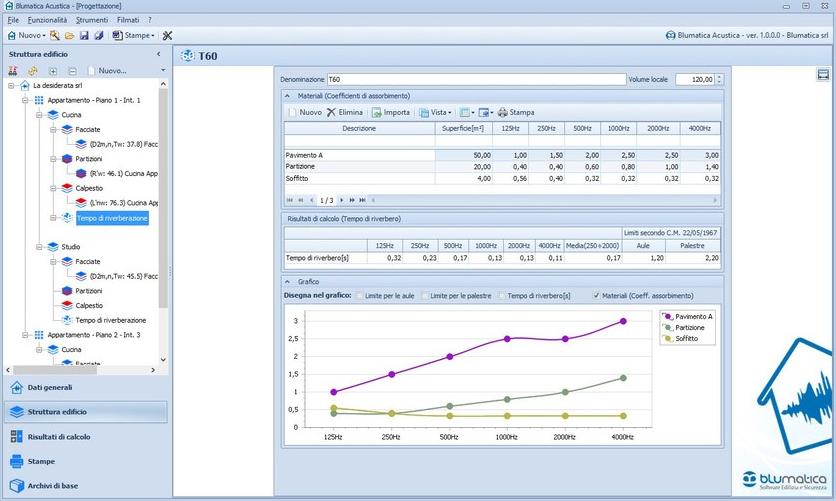Open the Strumenti menu
Screen dimensions: 836x501
pyautogui.click(x=92, y=20)
